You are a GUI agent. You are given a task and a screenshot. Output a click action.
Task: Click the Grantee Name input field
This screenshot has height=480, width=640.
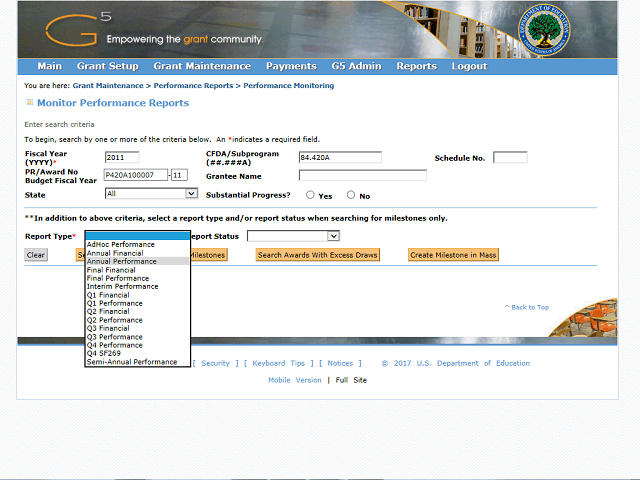coord(362,176)
